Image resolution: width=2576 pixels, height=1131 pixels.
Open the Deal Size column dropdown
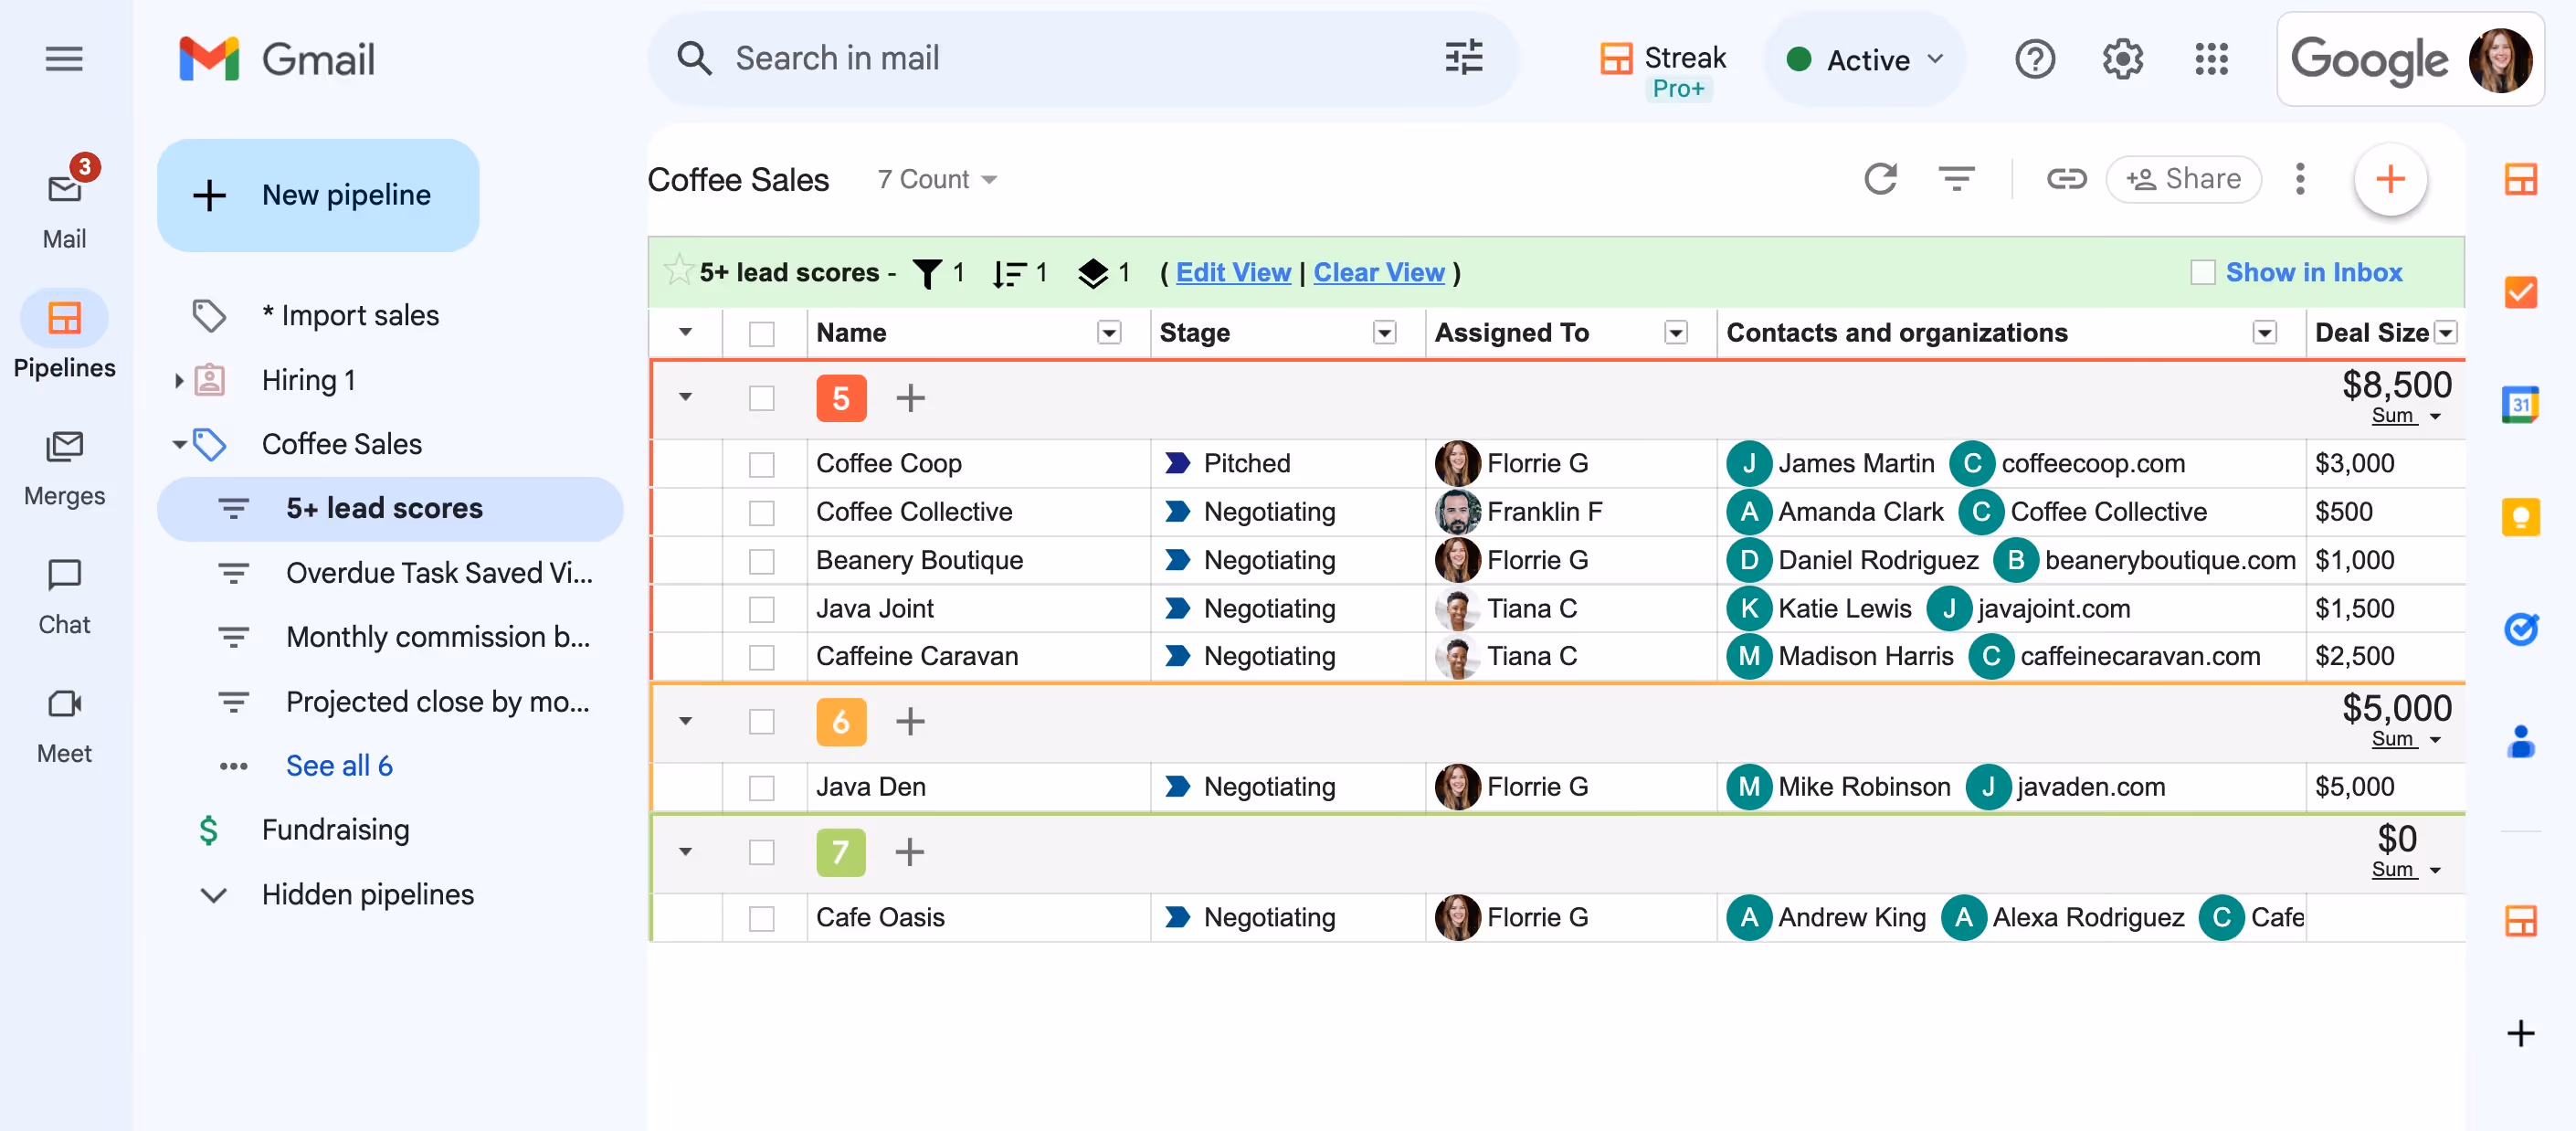2445,332
